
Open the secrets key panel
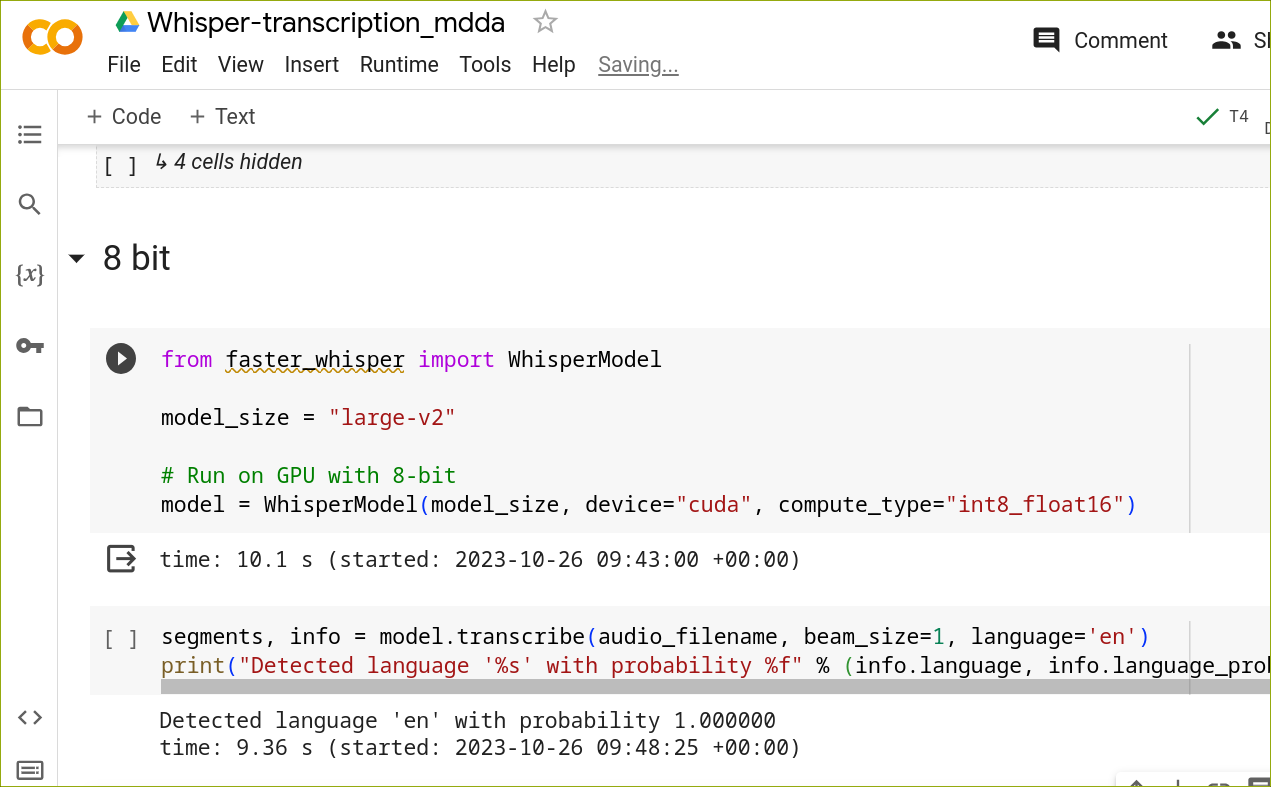pyautogui.click(x=30, y=346)
